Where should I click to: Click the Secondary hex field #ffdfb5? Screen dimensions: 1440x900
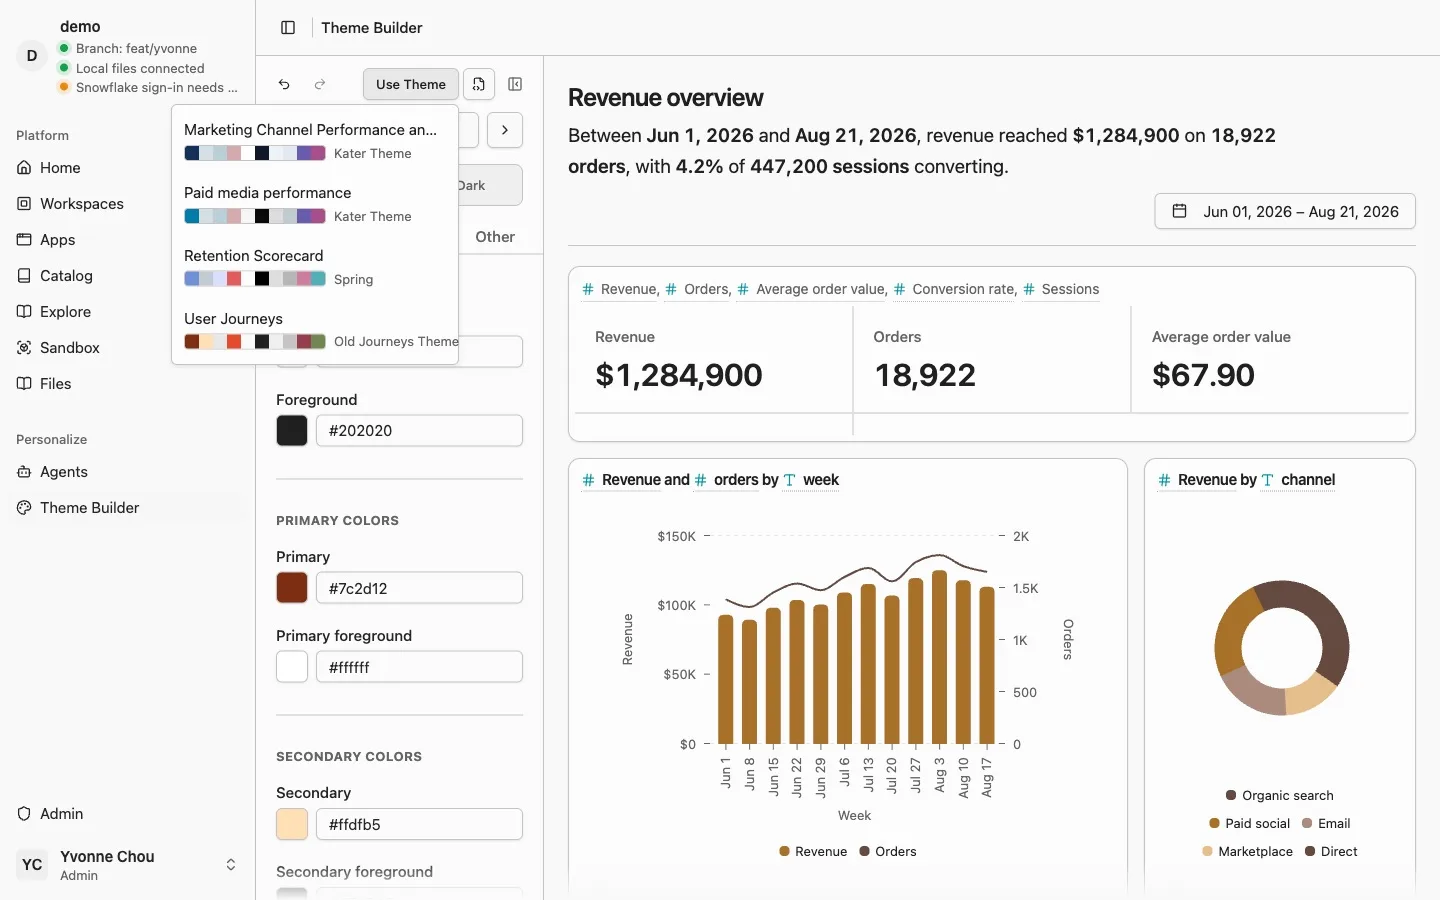click(x=419, y=825)
